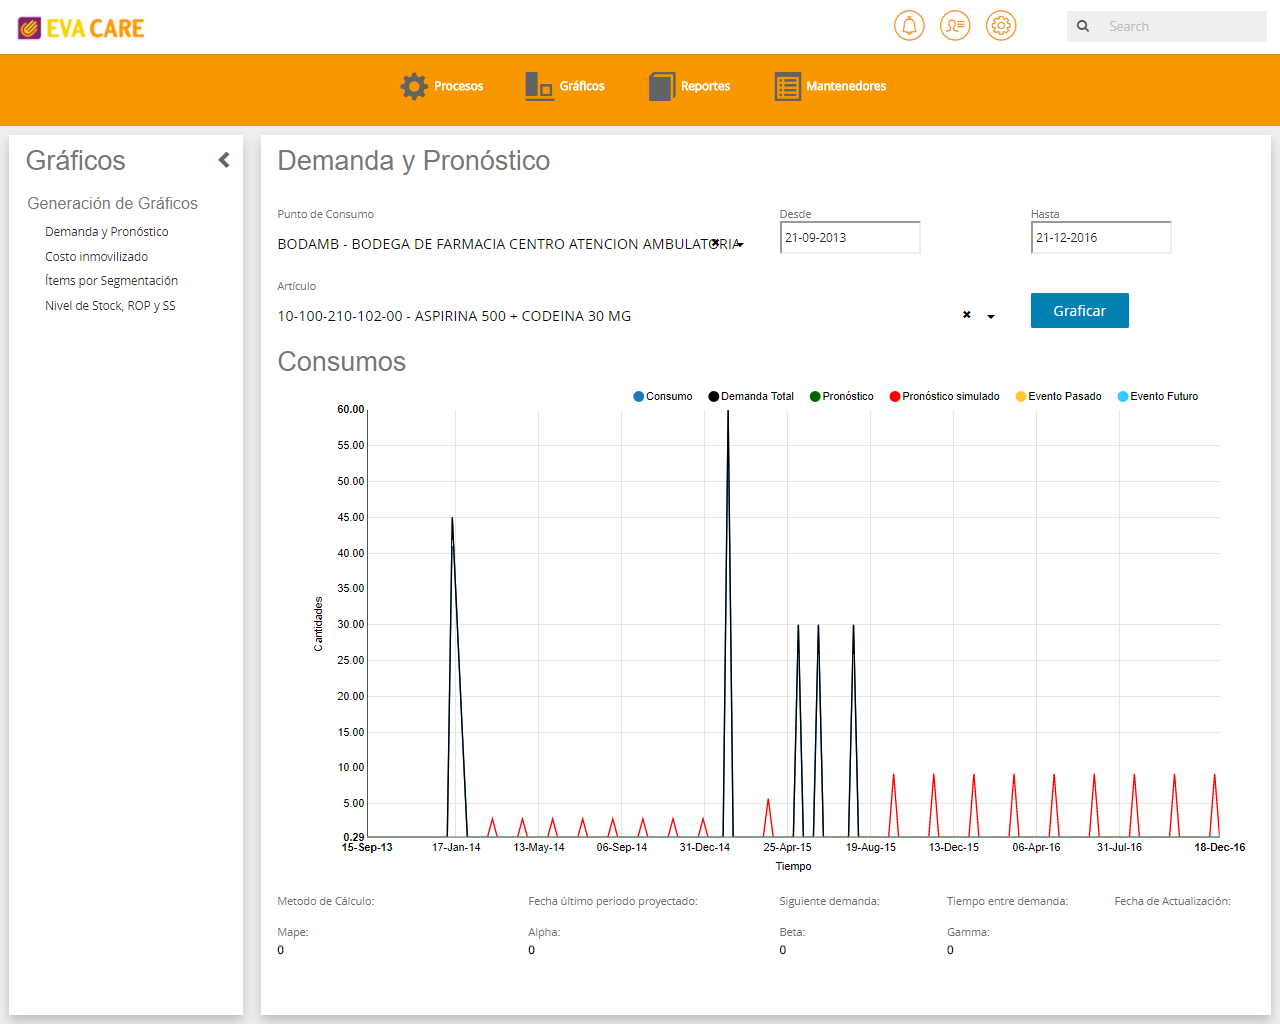Screen dimensions: 1280x1024
Task: Open Nivel de Stock, ROP y SS
Action: pyautogui.click(x=110, y=305)
